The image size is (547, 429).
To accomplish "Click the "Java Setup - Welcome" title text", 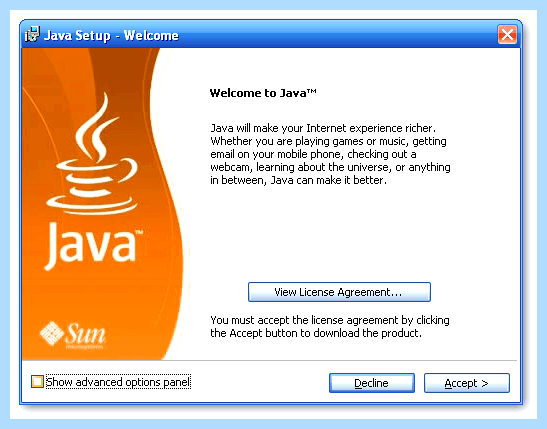I will [x=111, y=35].
